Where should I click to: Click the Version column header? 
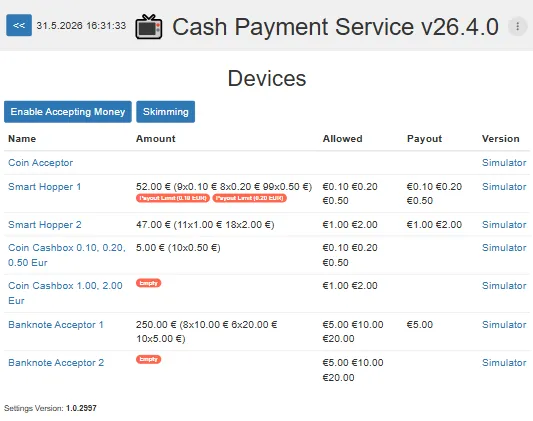500,139
